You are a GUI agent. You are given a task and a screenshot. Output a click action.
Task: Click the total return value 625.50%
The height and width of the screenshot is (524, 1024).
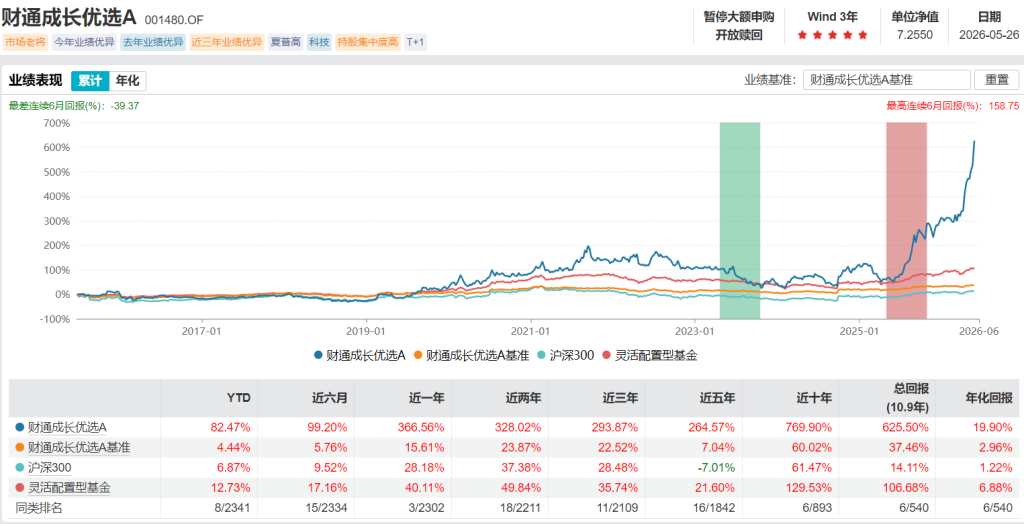coord(905,427)
